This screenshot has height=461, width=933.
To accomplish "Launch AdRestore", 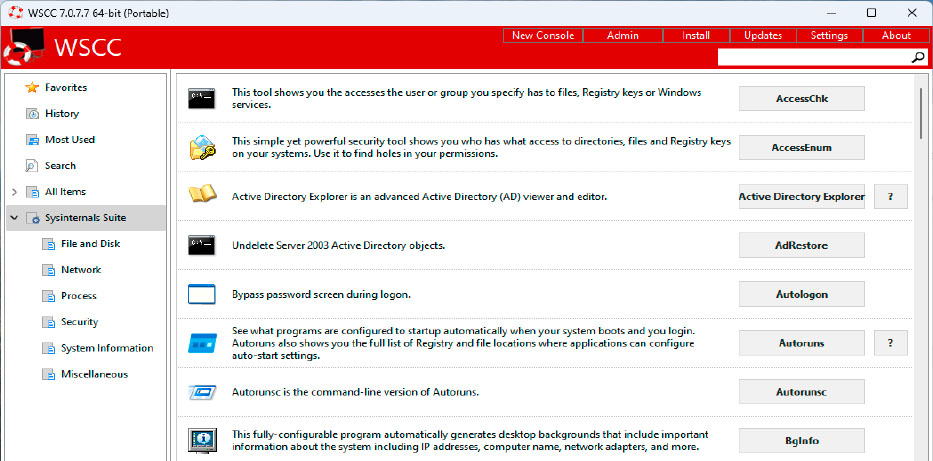I will 801,245.
